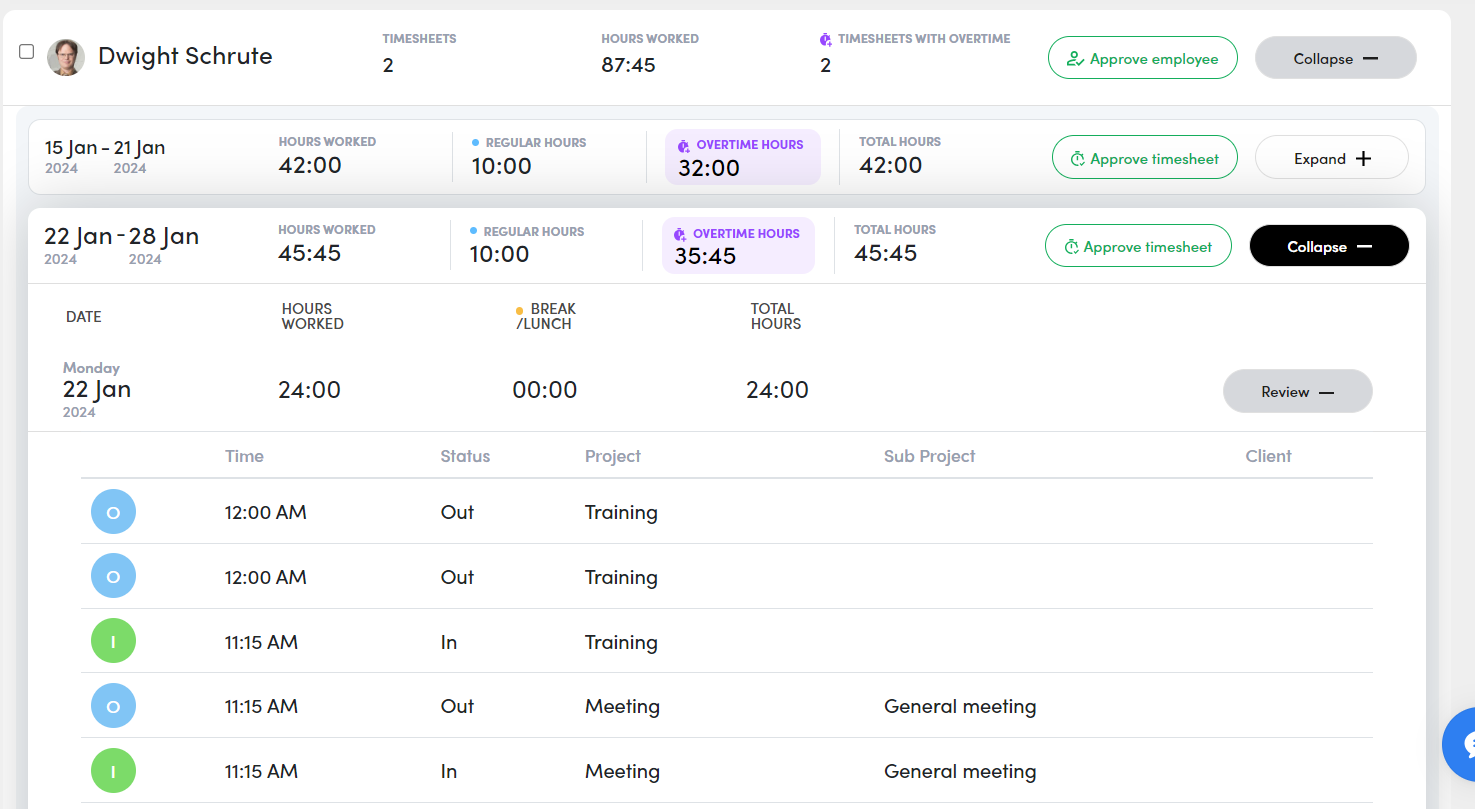Click overtime icon in the 32:00 badge

[684, 145]
